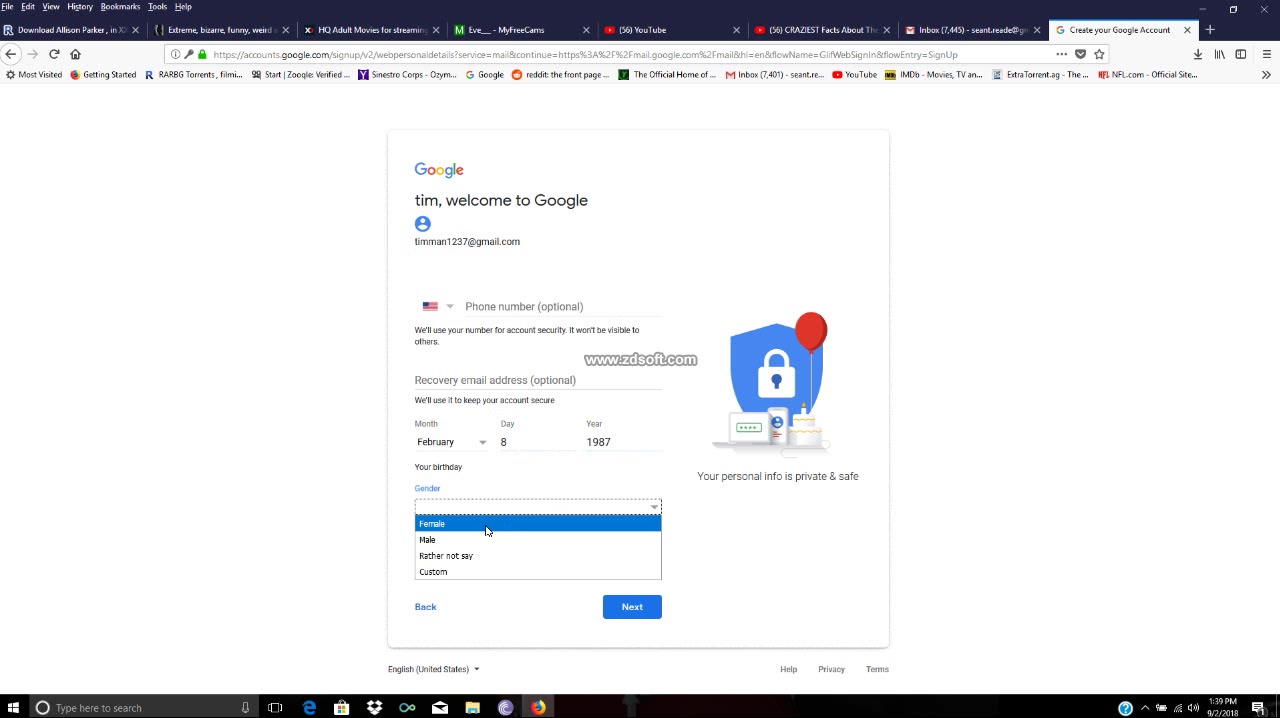This screenshot has height=718, width=1280.
Task: Go to the Firefox home page icon
Action: (x=75, y=54)
